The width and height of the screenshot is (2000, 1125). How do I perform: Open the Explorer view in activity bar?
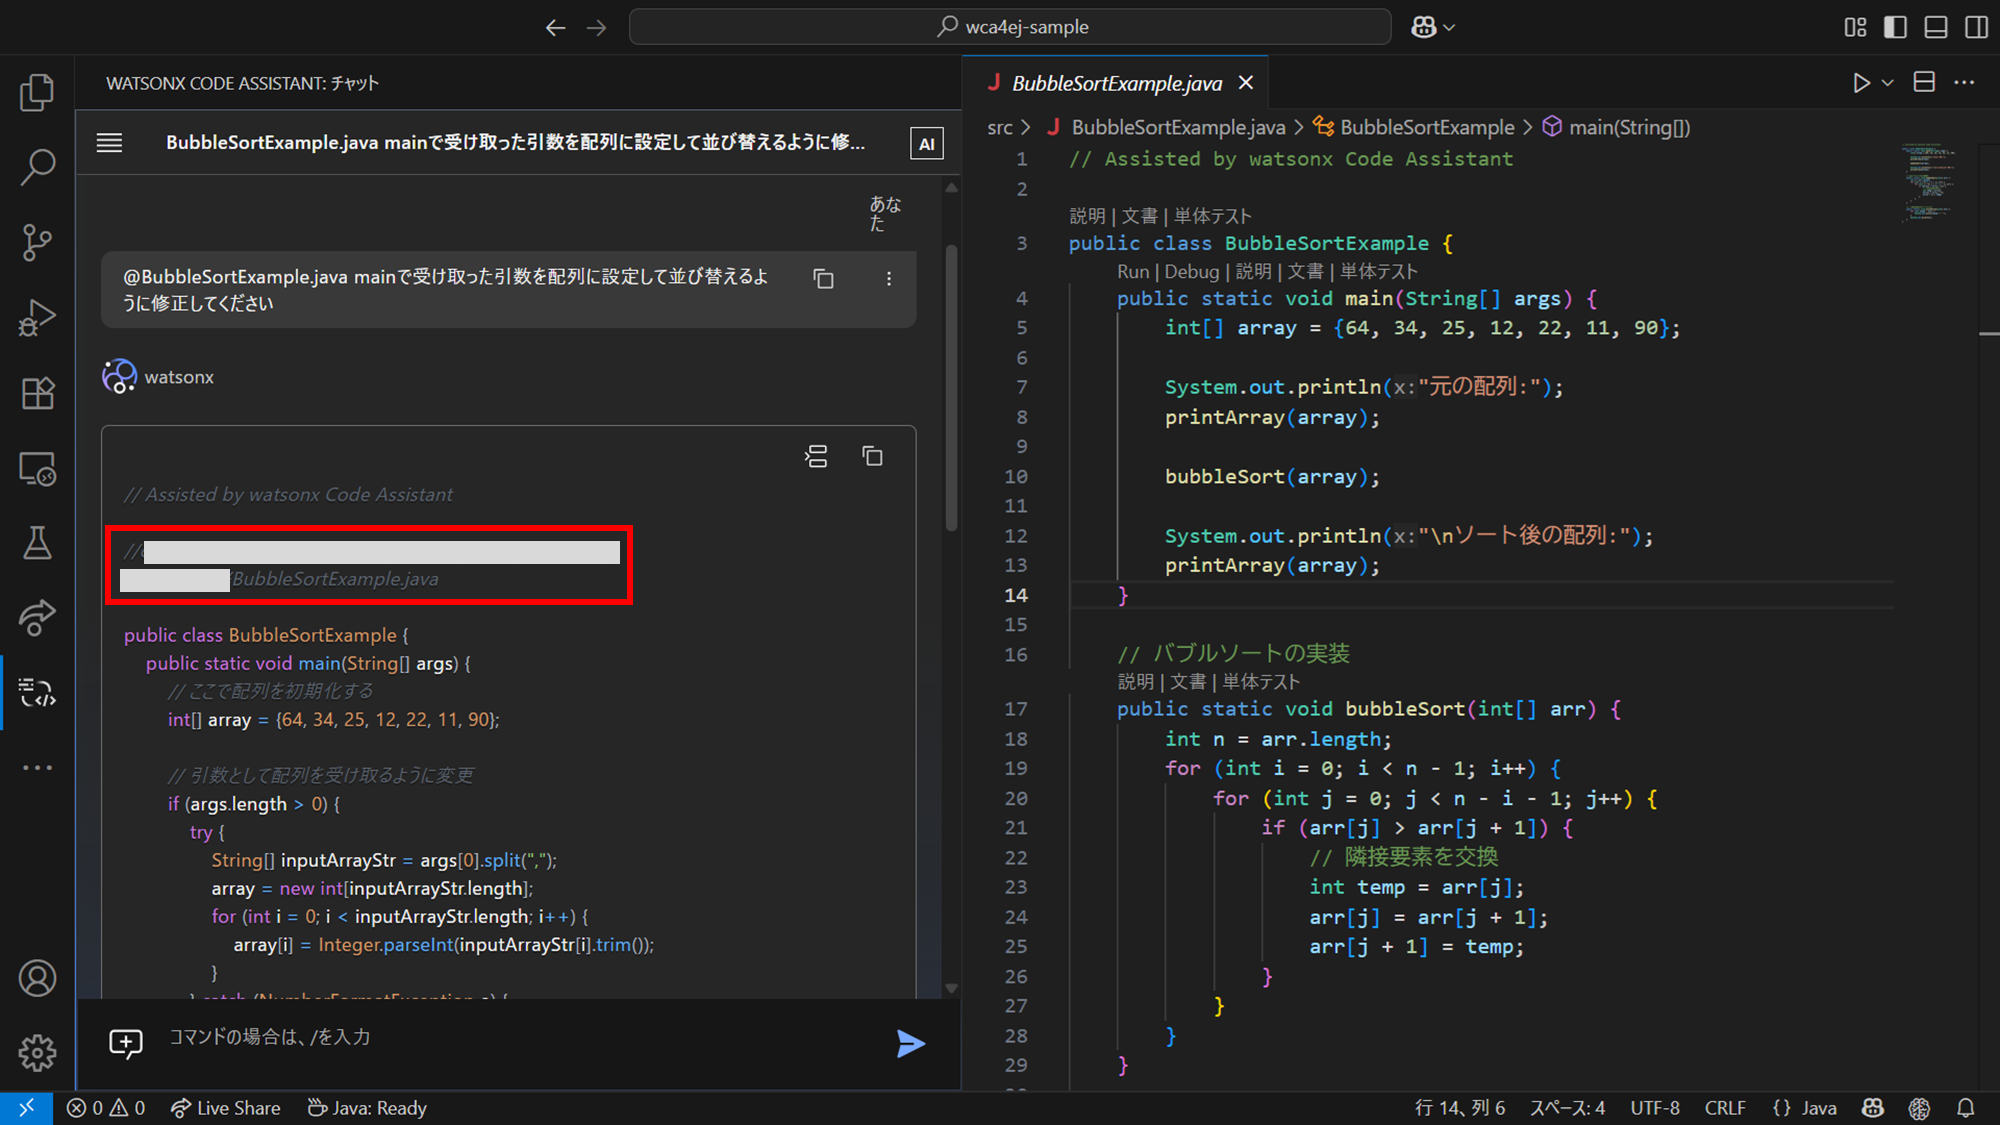(37, 93)
